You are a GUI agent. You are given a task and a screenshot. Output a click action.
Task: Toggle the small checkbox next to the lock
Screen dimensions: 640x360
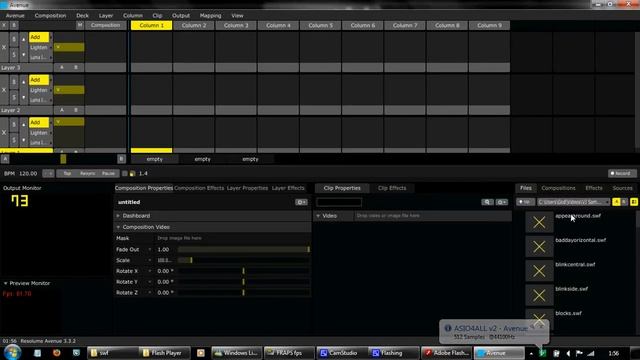pos(125,173)
